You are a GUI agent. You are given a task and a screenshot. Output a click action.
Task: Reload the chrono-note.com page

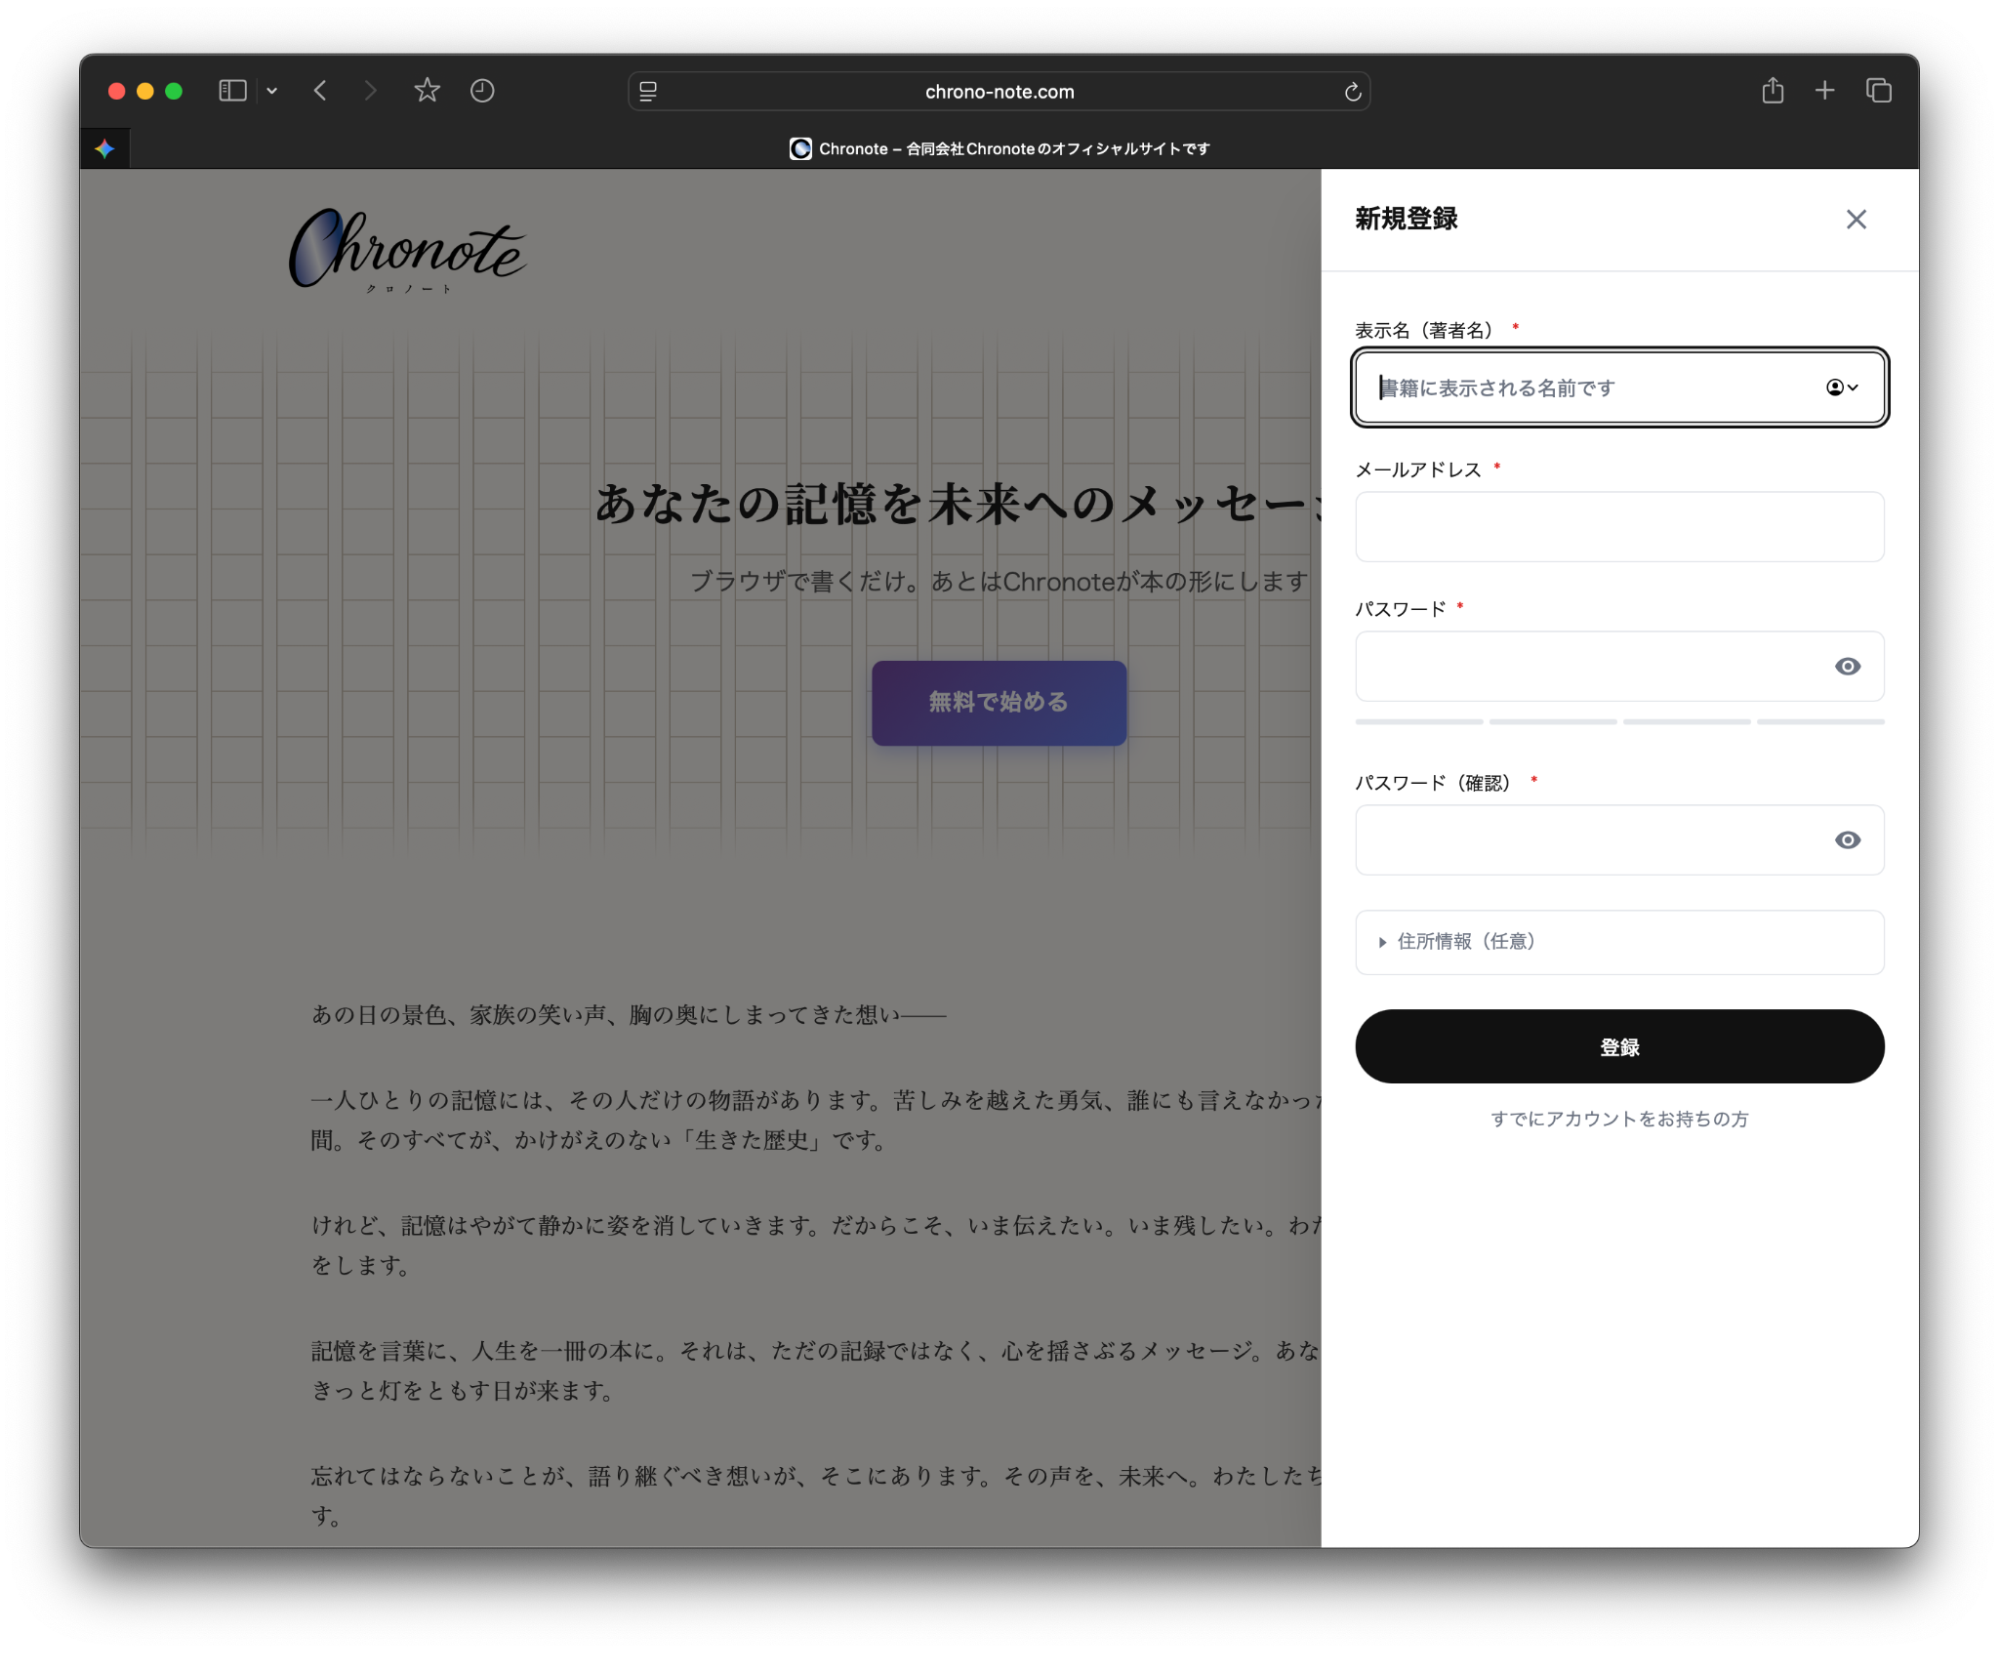[x=1351, y=91]
